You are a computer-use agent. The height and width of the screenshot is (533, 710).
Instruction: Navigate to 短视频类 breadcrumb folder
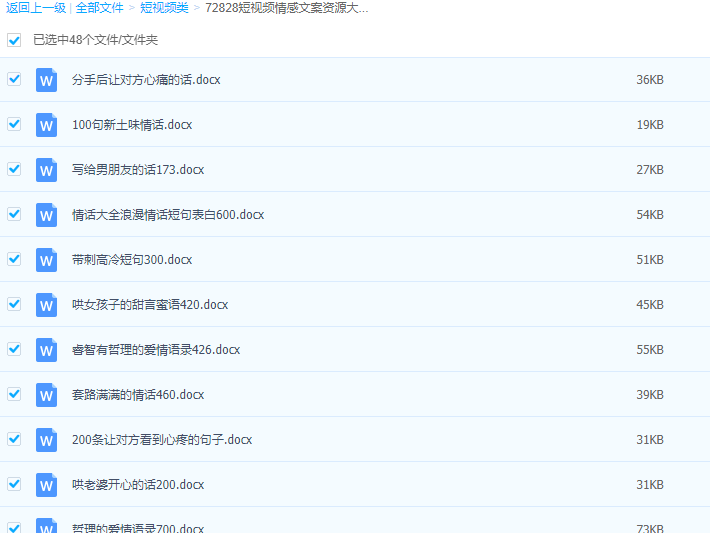click(164, 8)
